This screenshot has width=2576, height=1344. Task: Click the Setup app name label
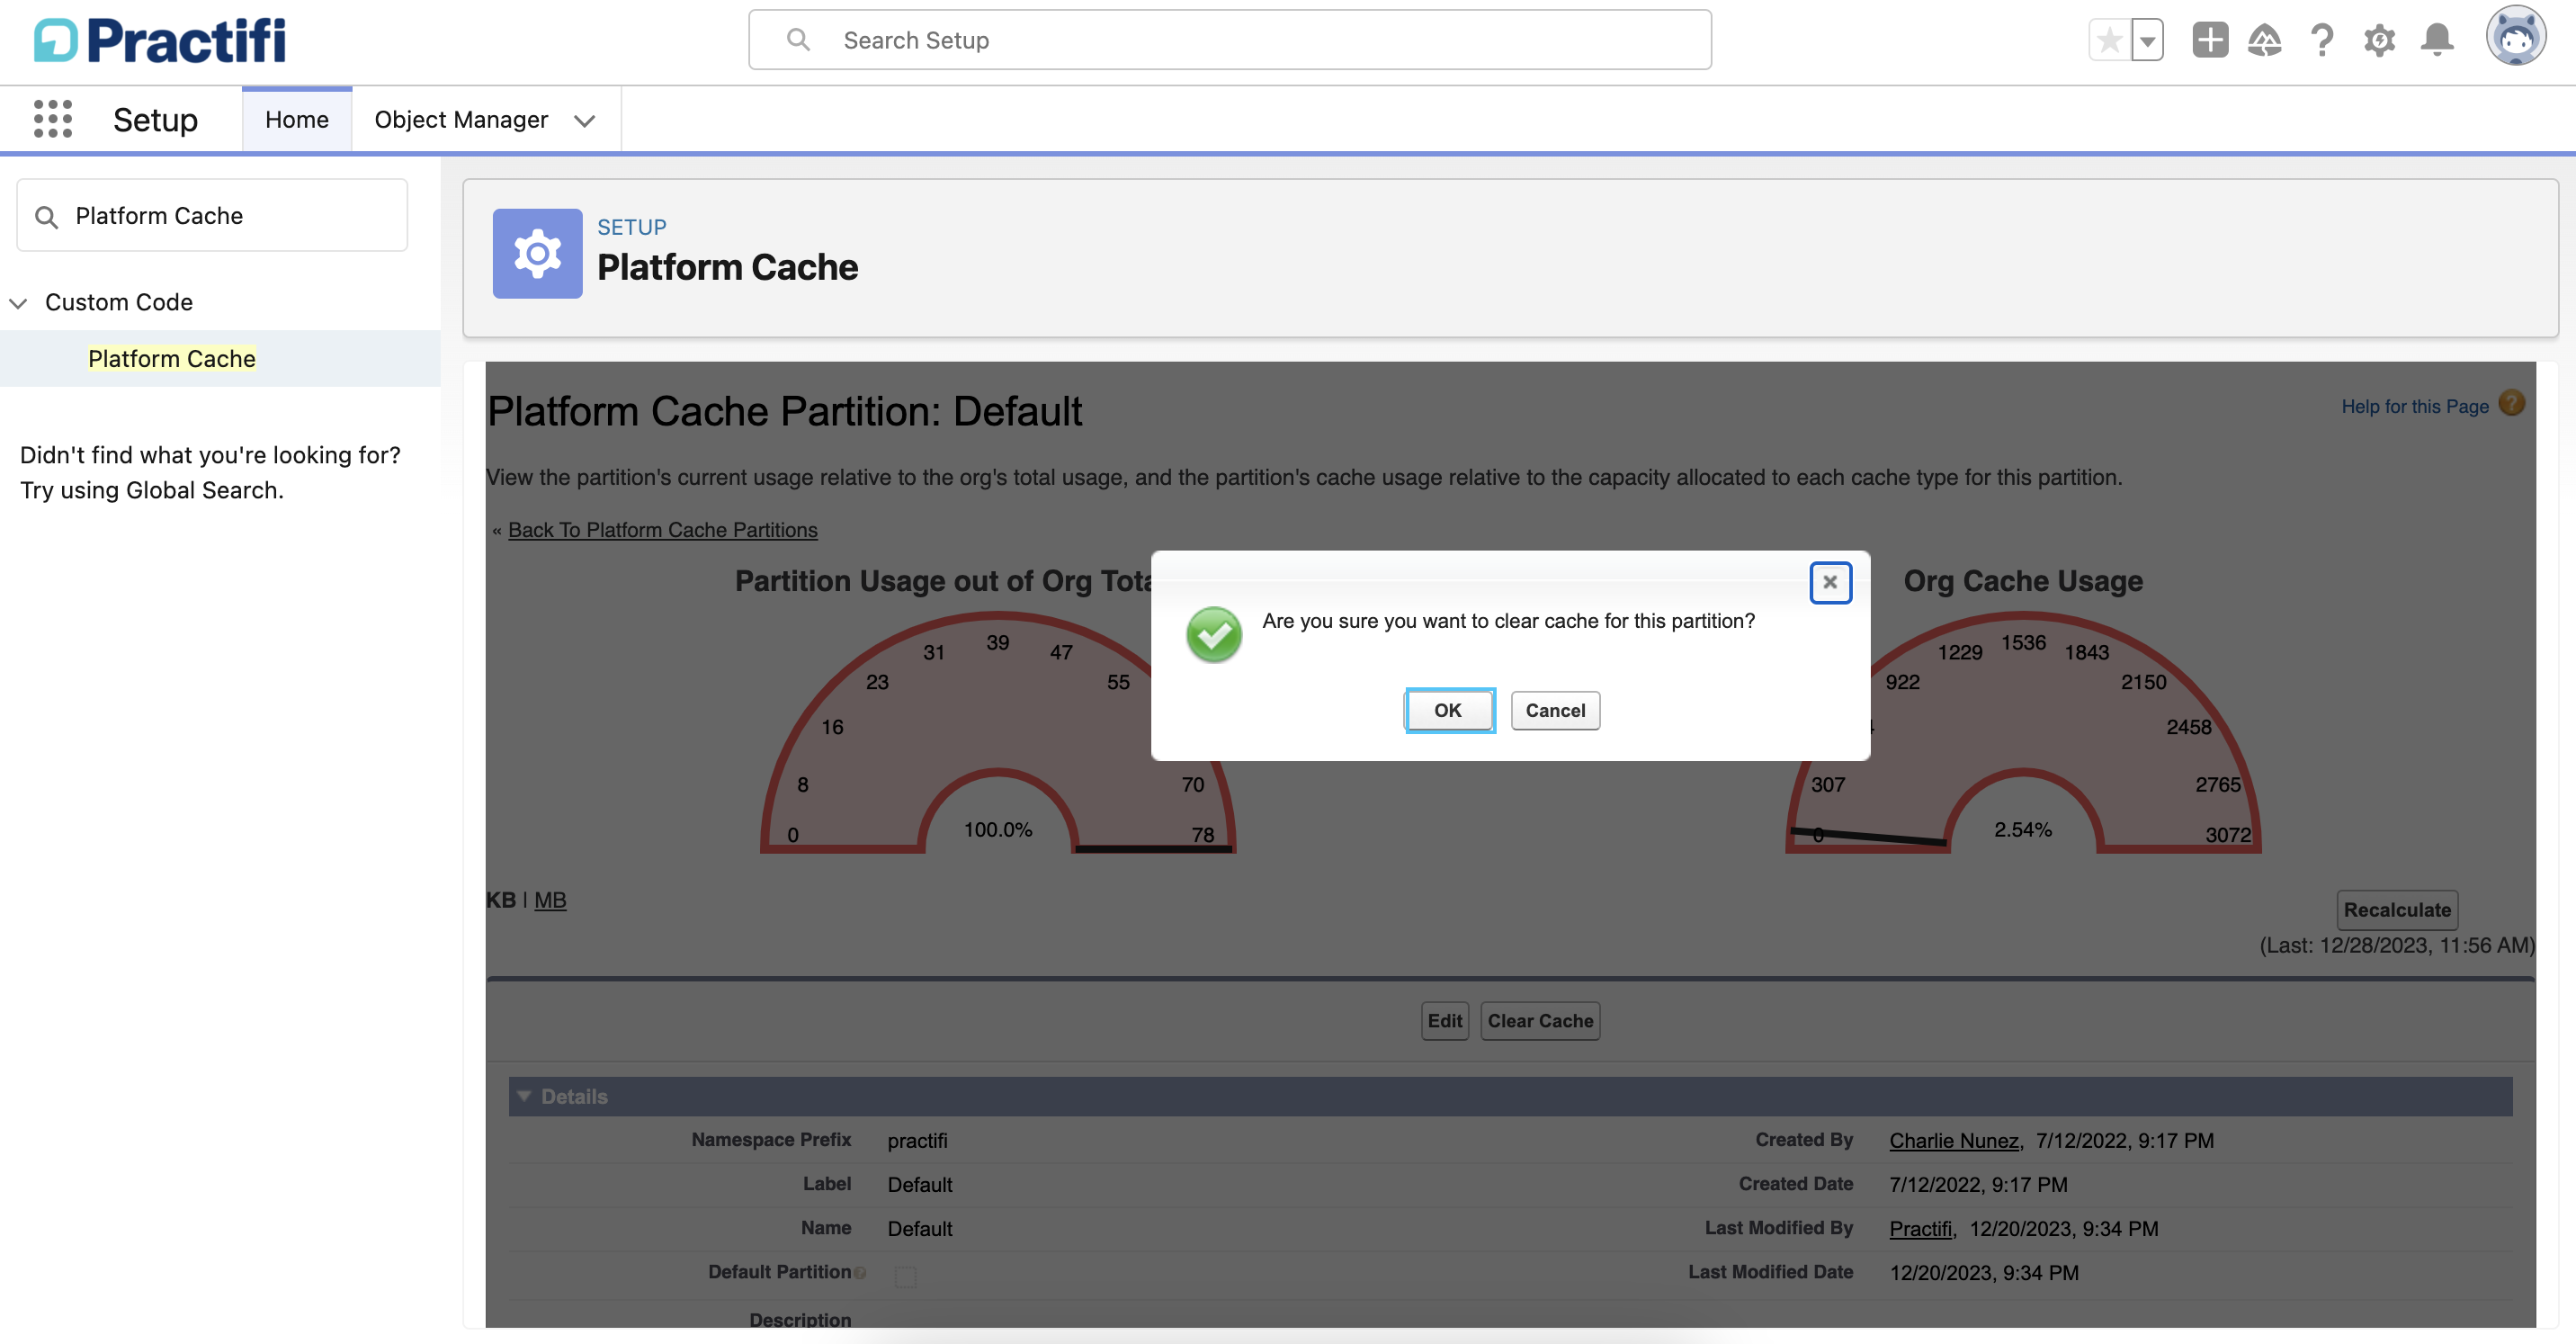[155, 120]
